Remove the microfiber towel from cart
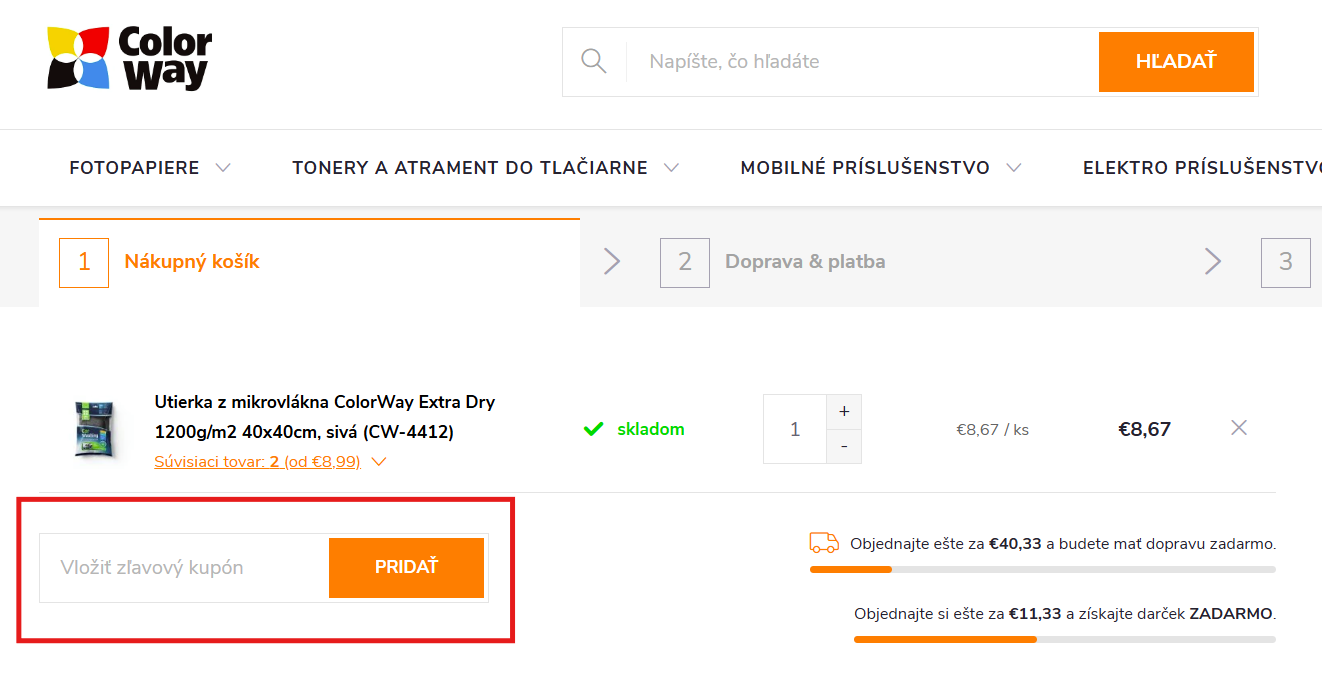 coord(1239,428)
